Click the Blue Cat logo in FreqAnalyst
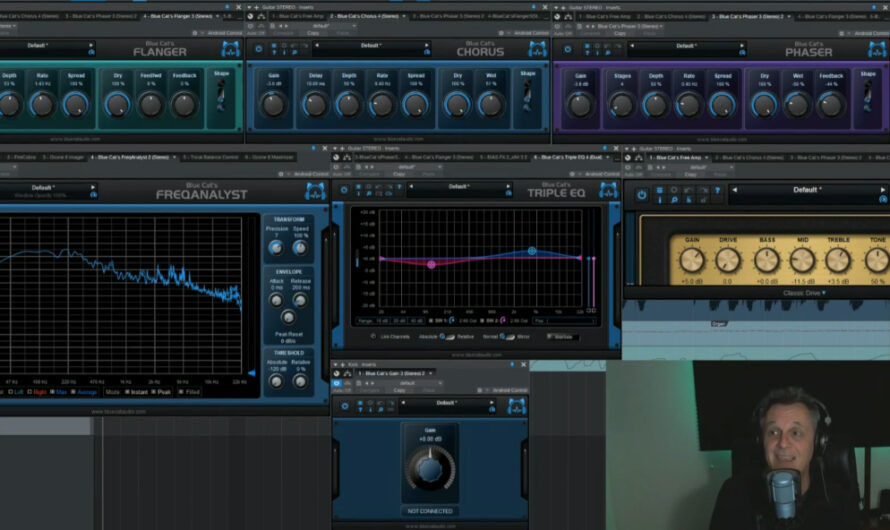This screenshot has width=890, height=530. (x=316, y=191)
